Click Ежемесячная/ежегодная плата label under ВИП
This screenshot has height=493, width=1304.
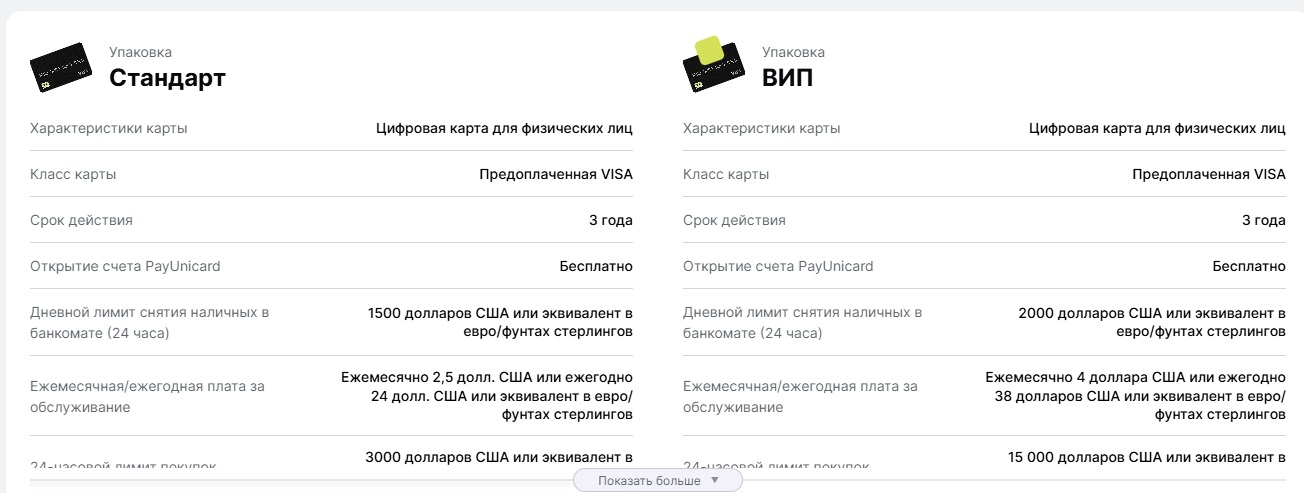(800, 396)
